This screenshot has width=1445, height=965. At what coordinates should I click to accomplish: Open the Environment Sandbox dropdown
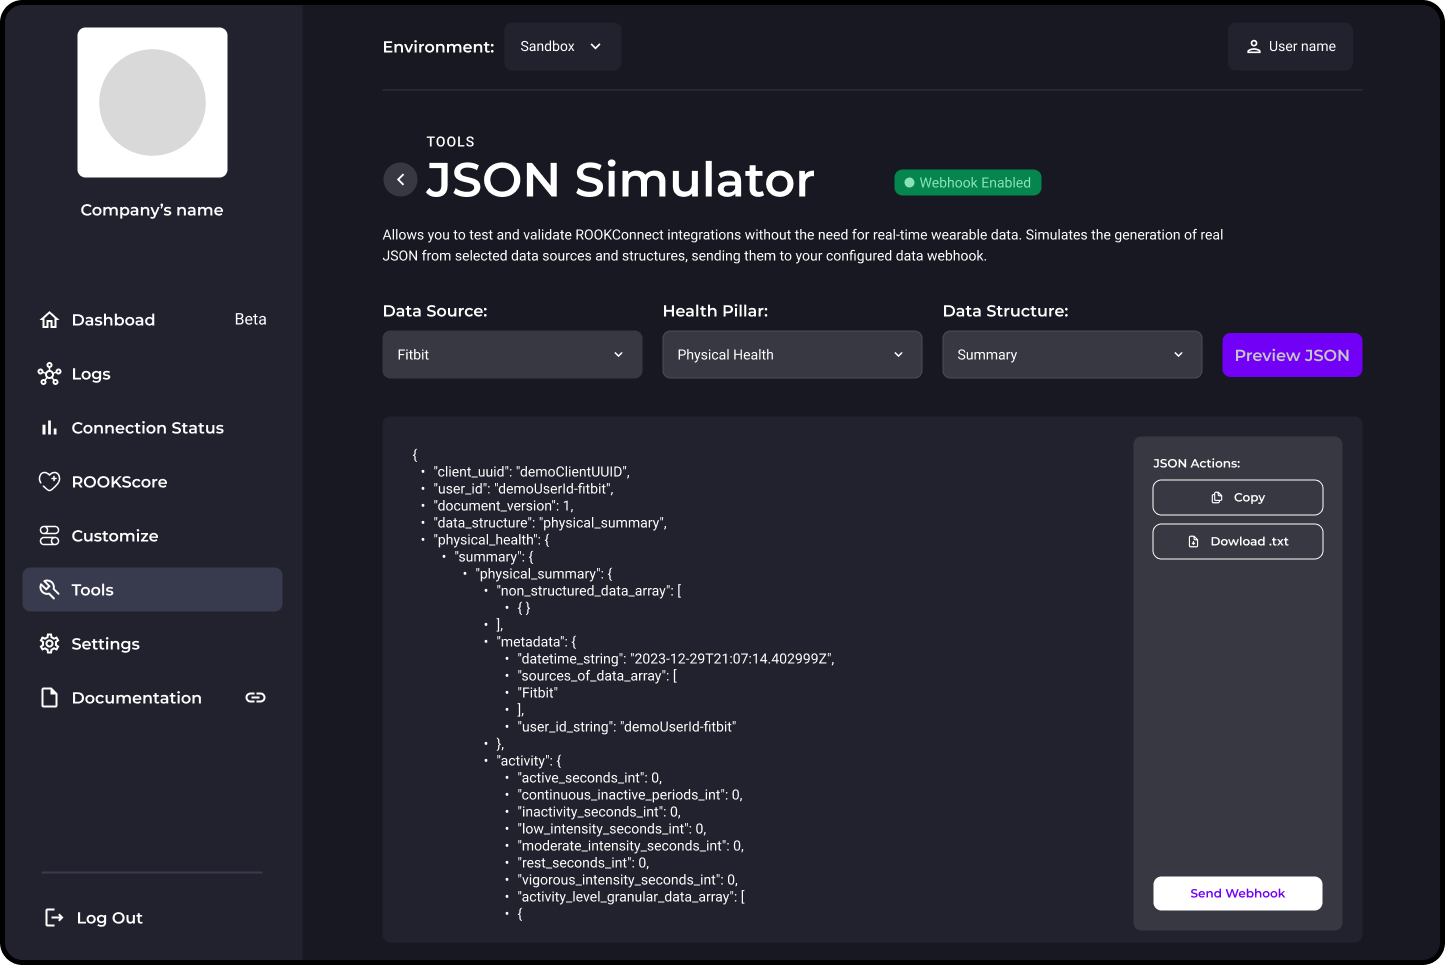point(562,46)
